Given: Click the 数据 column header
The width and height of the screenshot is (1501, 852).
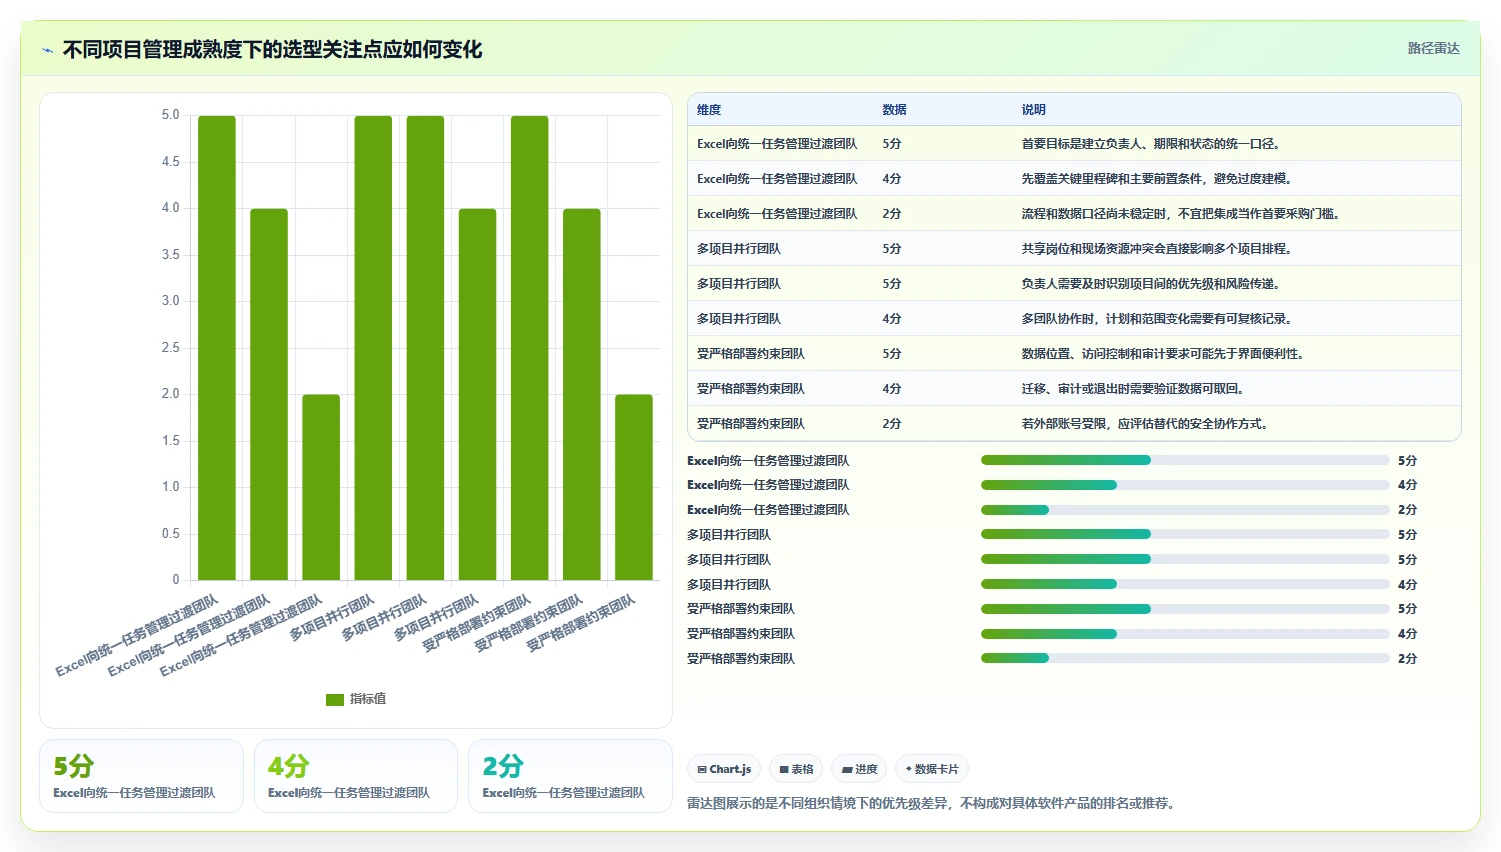Looking at the screenshot, I should 894,110.
